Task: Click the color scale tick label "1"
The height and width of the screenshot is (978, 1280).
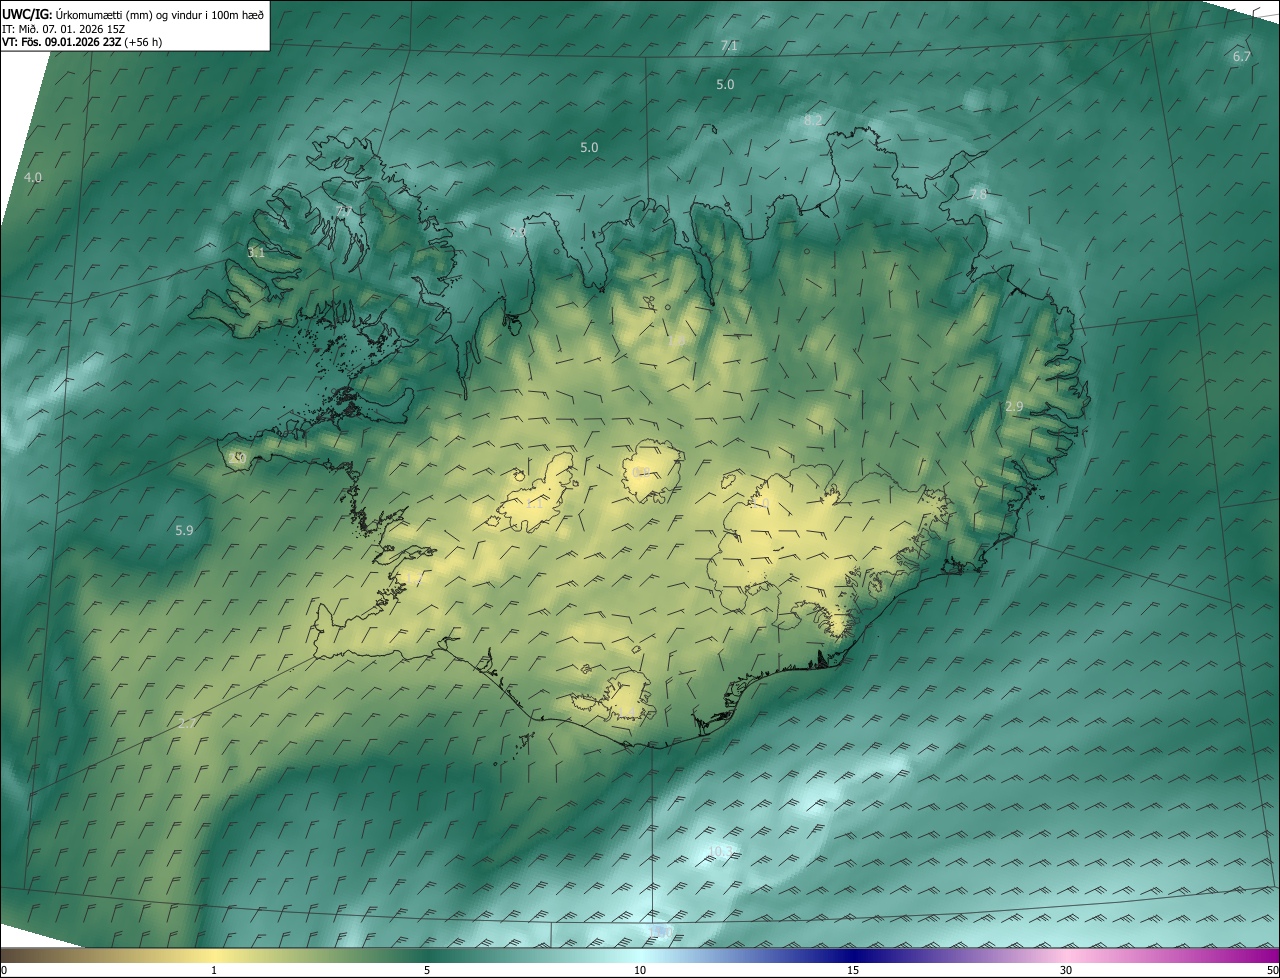Action: pyautogui.click(x=214, y=970)
